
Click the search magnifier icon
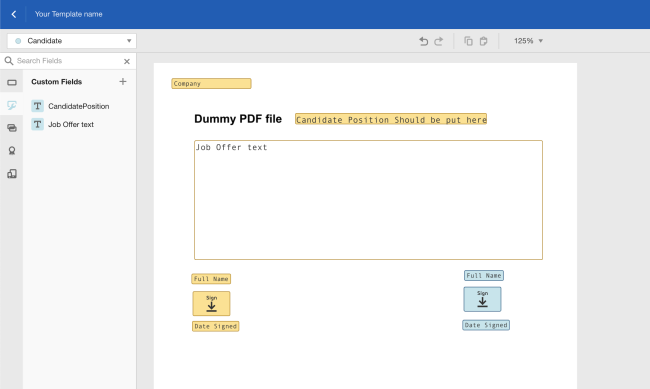click(9, 61)
